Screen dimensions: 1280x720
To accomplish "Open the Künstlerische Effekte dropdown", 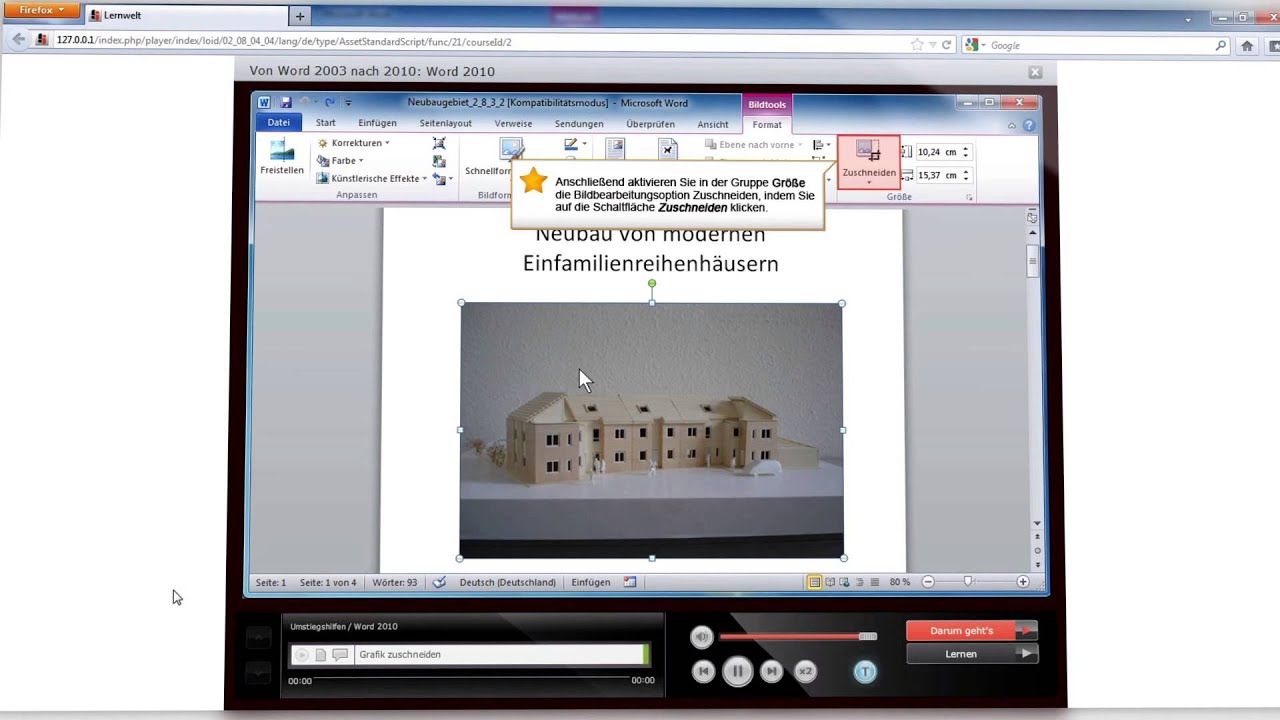I will (x=372, y=179).
